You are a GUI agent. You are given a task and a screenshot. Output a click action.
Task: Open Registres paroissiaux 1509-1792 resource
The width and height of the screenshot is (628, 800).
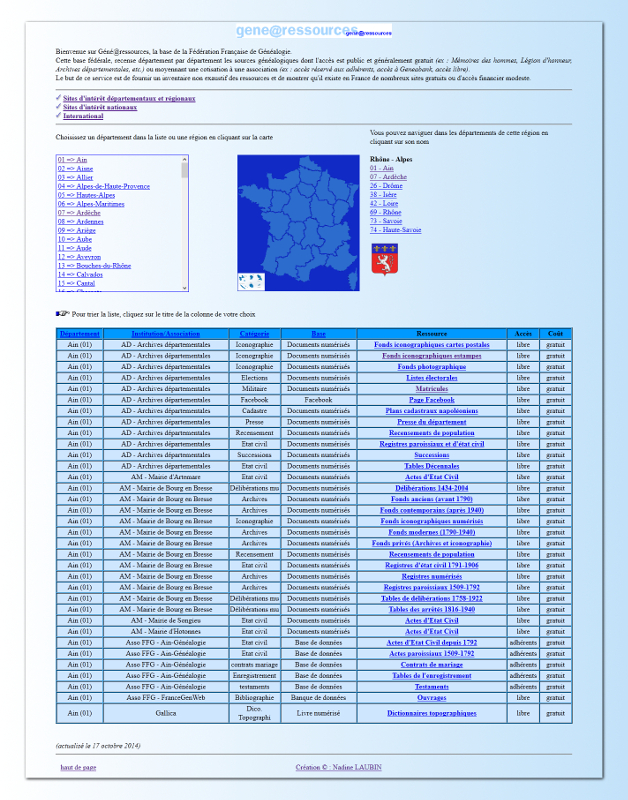pyautogui.click(x=432, y=587)
